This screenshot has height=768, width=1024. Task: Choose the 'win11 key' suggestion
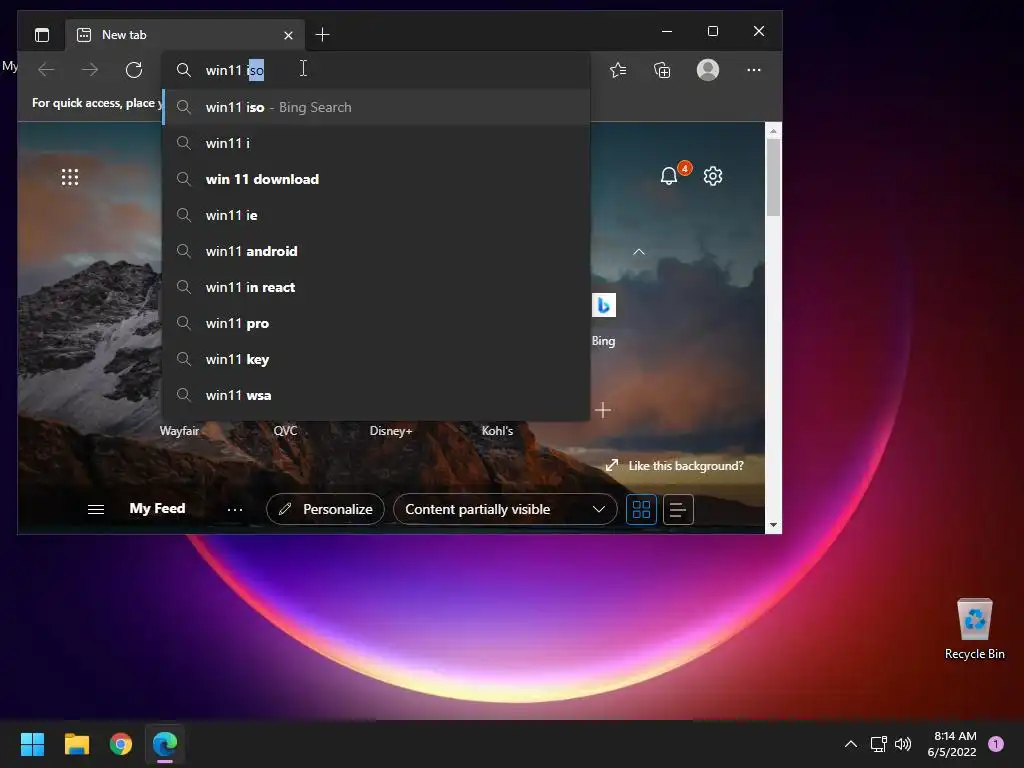[x=376, y=359]
